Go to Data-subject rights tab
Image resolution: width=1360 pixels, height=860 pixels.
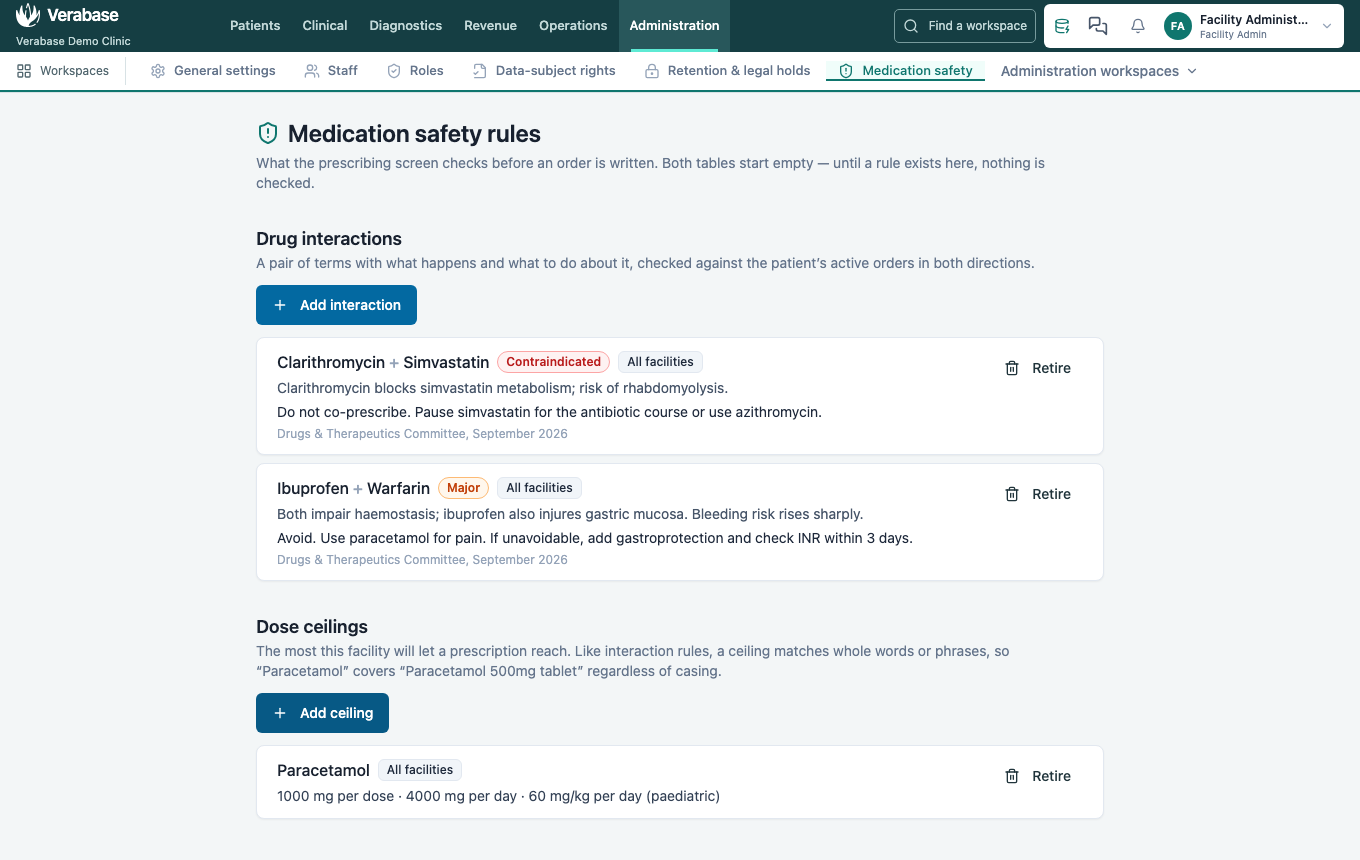point(544,71)
